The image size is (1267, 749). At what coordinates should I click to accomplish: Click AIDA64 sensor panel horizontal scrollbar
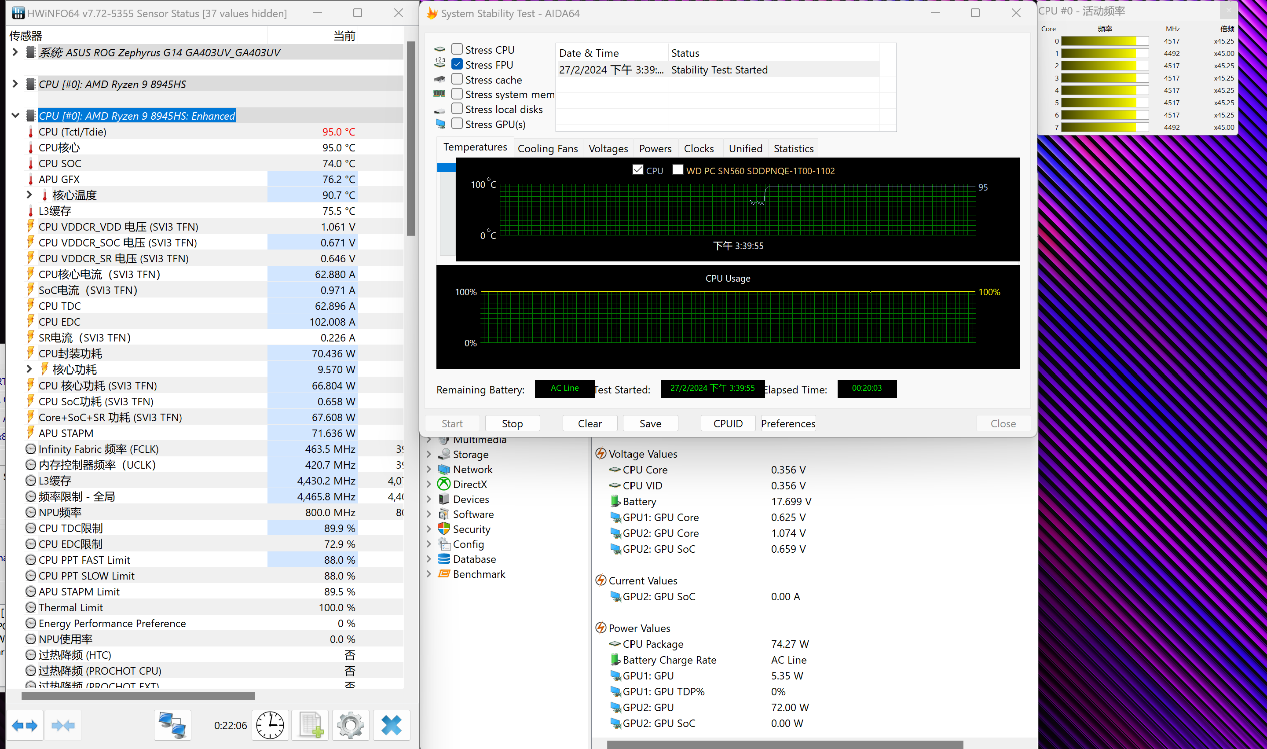785,744
